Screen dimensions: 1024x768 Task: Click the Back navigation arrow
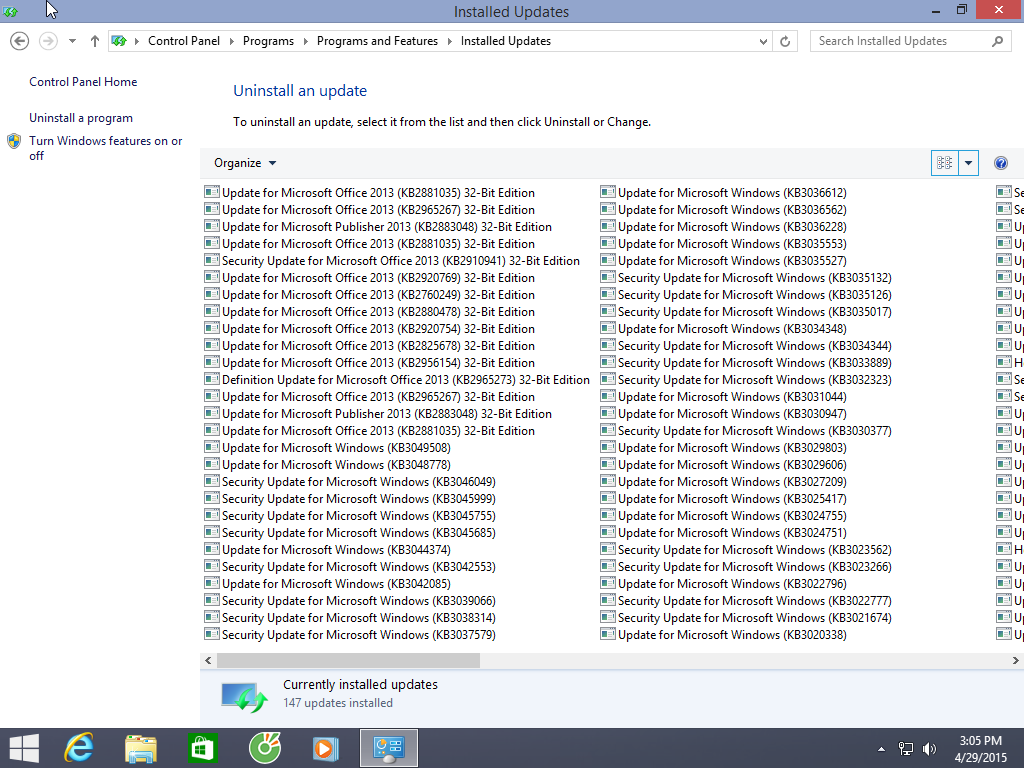tap(19, 41)
